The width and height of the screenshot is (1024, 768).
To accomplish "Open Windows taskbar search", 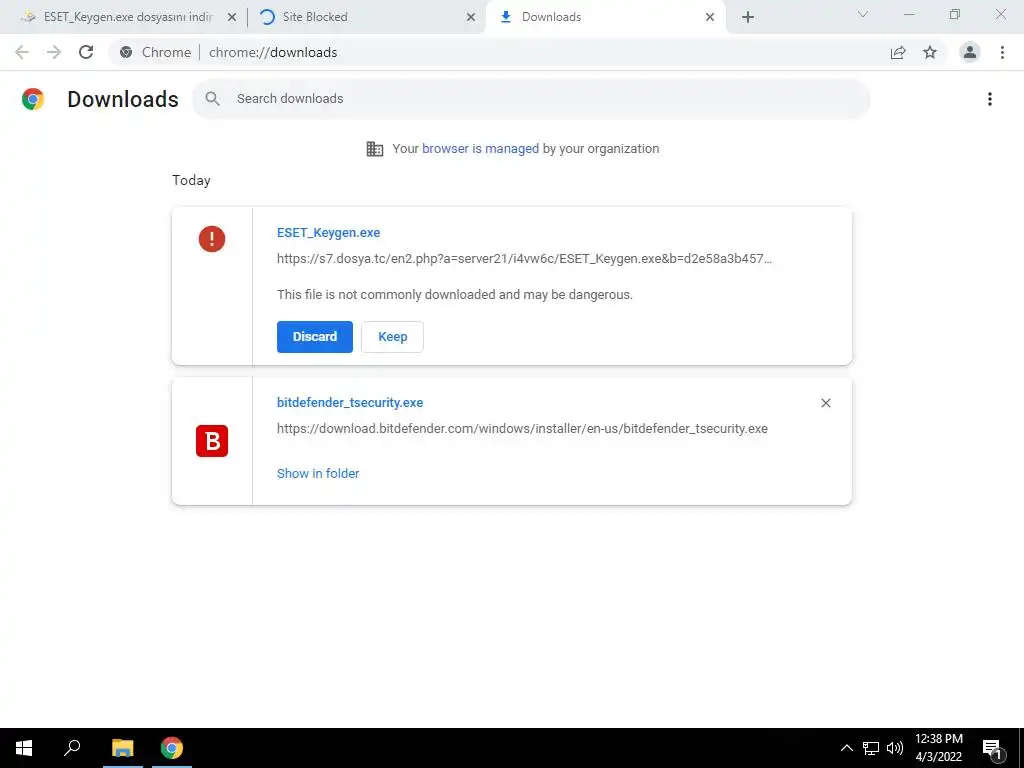I will click(72, 748).
